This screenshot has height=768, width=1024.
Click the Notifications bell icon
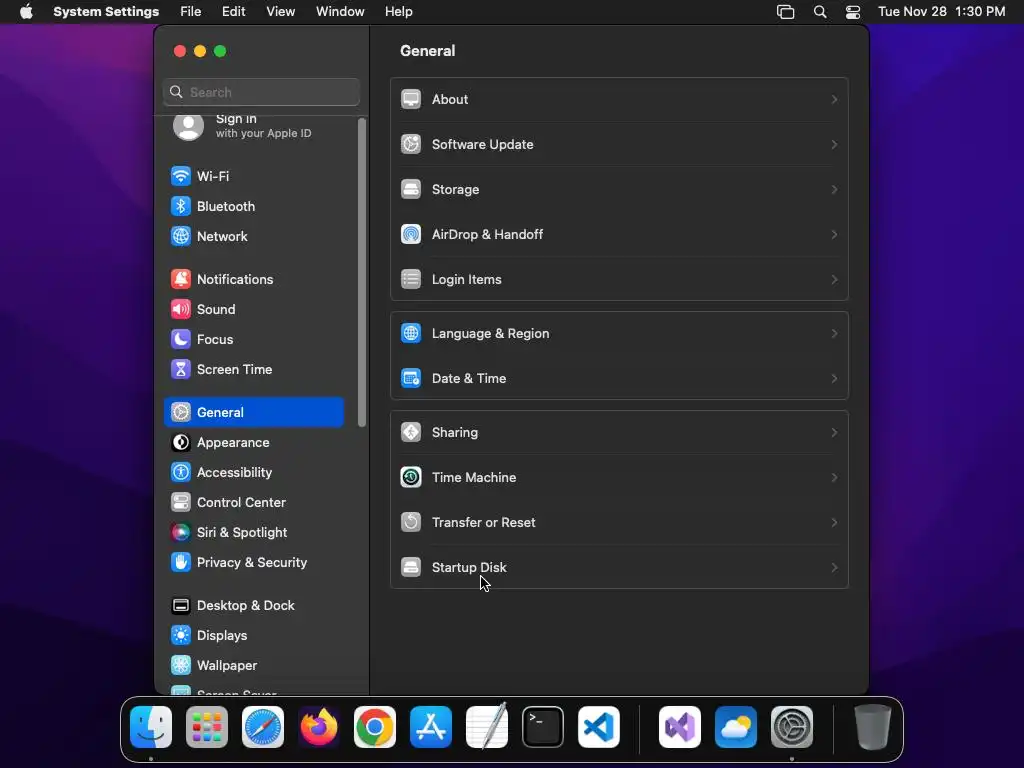181,280
